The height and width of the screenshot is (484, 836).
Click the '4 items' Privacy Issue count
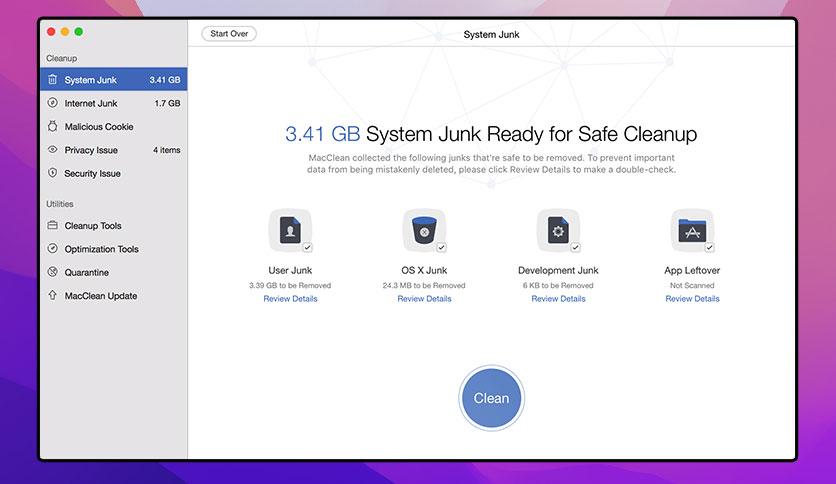point(166,150)
